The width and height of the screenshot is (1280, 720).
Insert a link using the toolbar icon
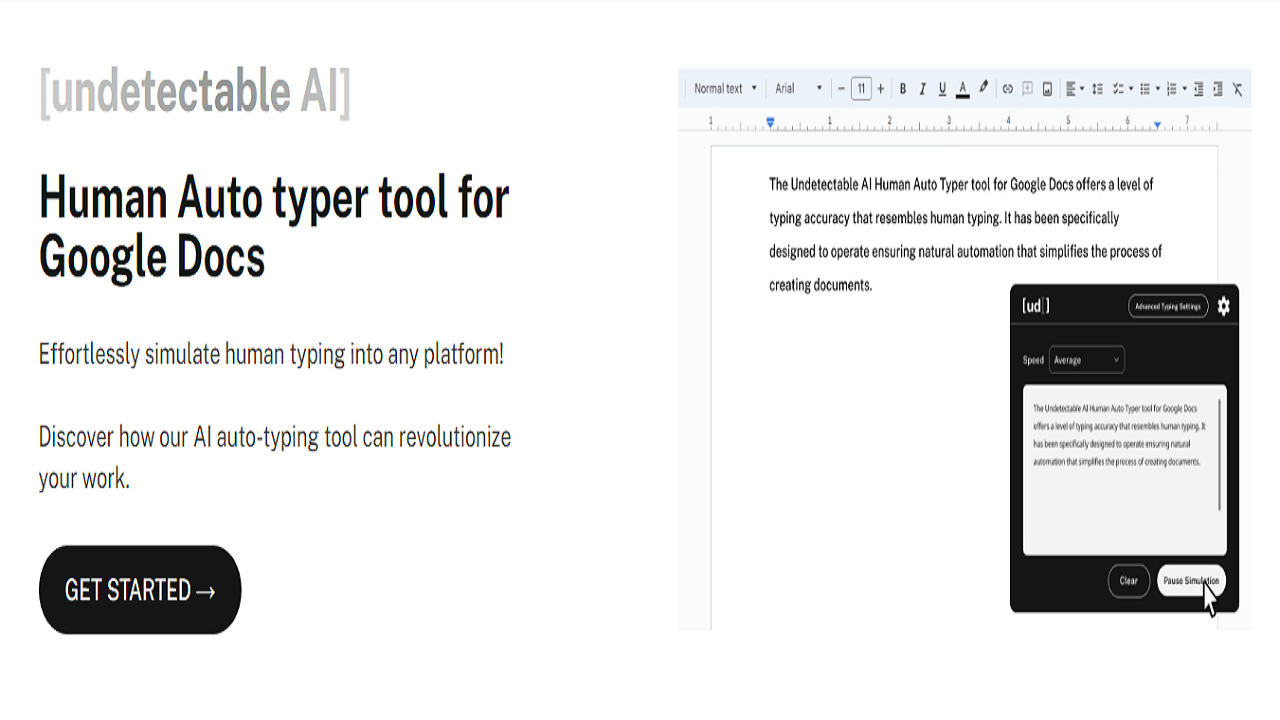1007,88
